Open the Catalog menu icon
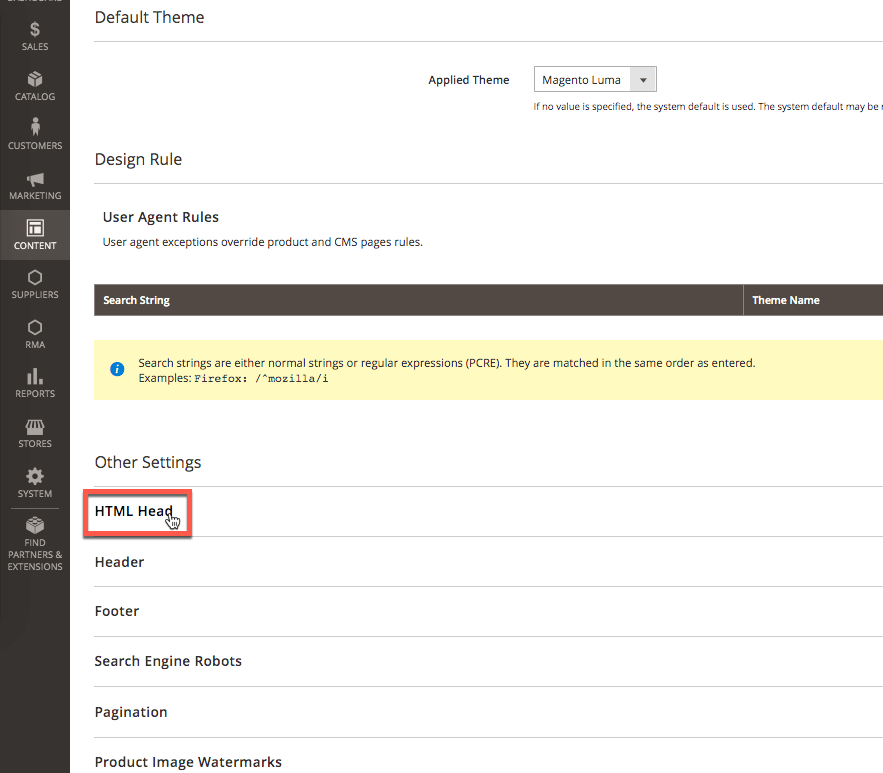The height and width of the screenshot is (773, 883). point(35,79)
